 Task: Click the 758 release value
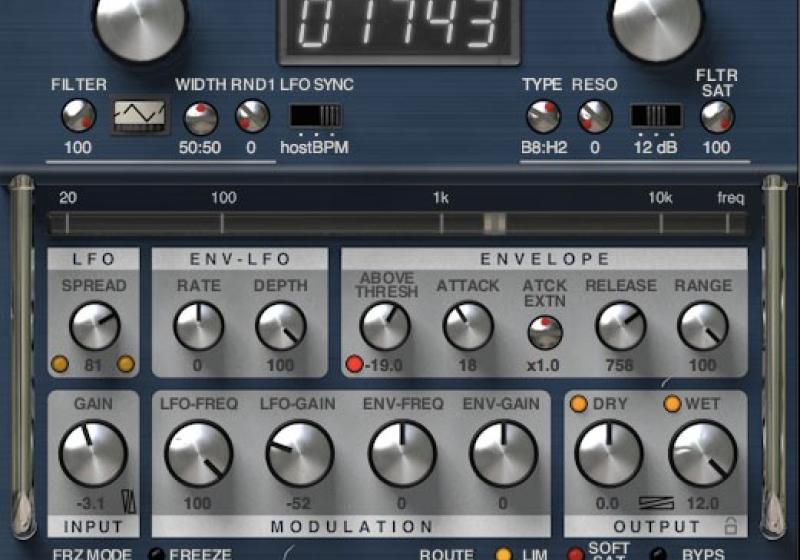pyautogui.click(x=619, y=365)
